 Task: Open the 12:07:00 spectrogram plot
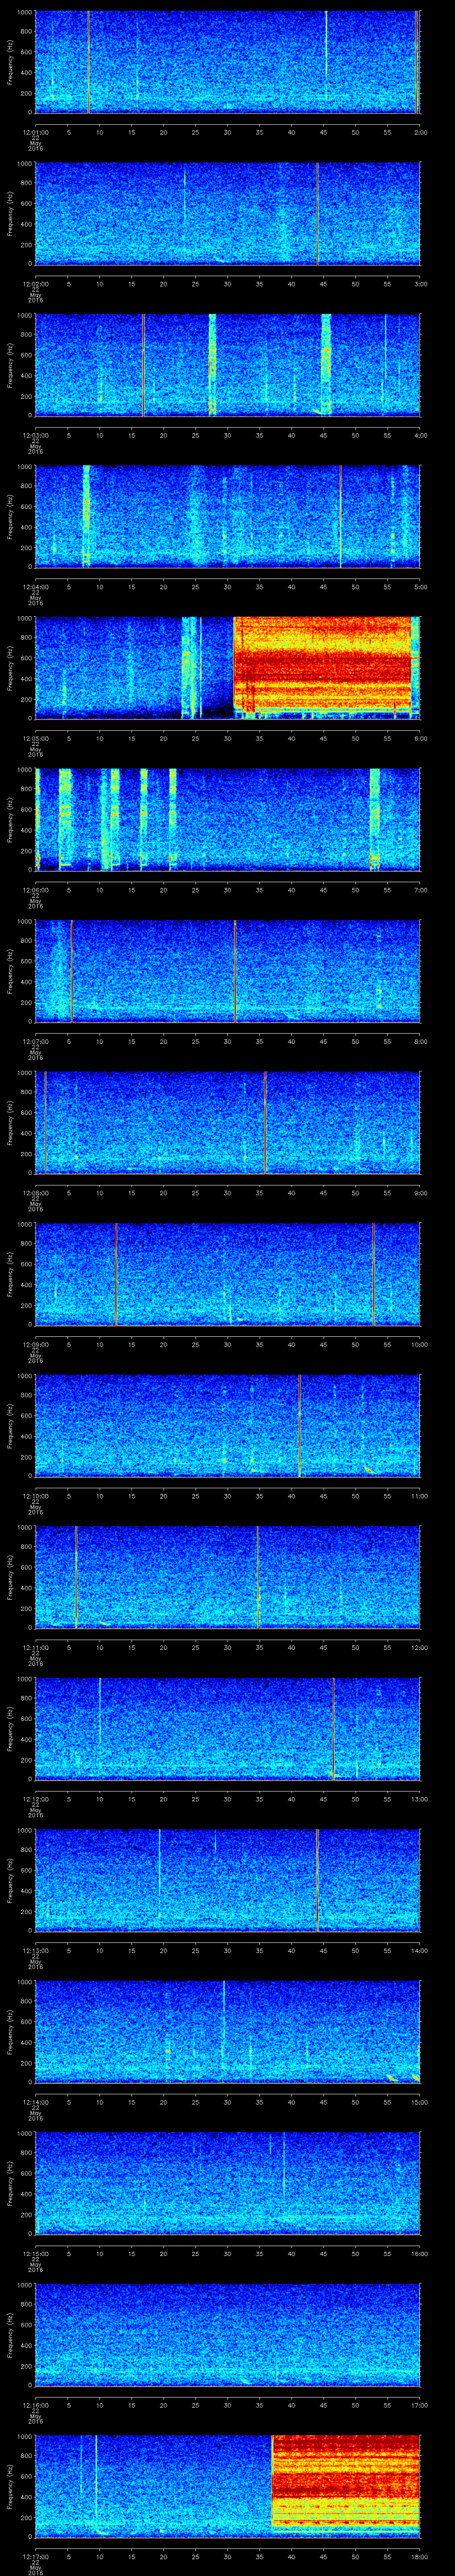(x=228, y=971)
